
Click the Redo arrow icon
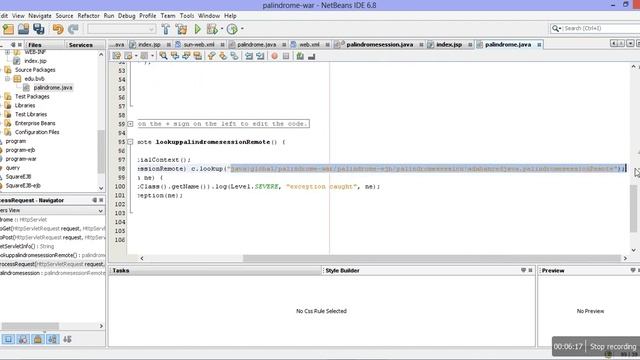(73, 29)
